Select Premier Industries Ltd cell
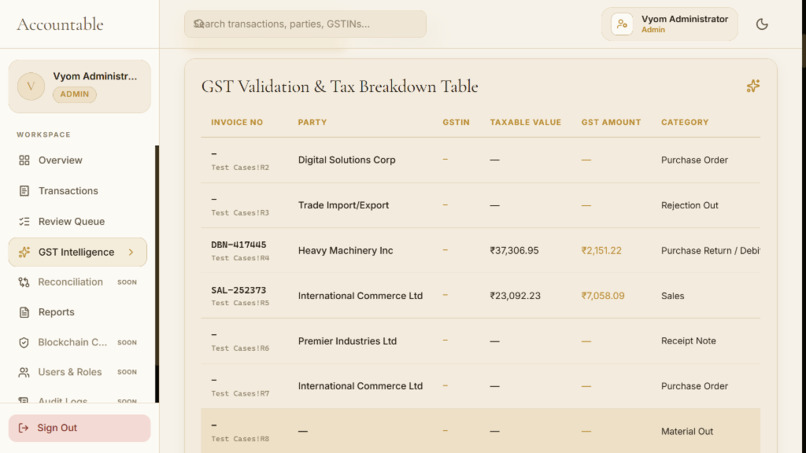 click(347, 341)
